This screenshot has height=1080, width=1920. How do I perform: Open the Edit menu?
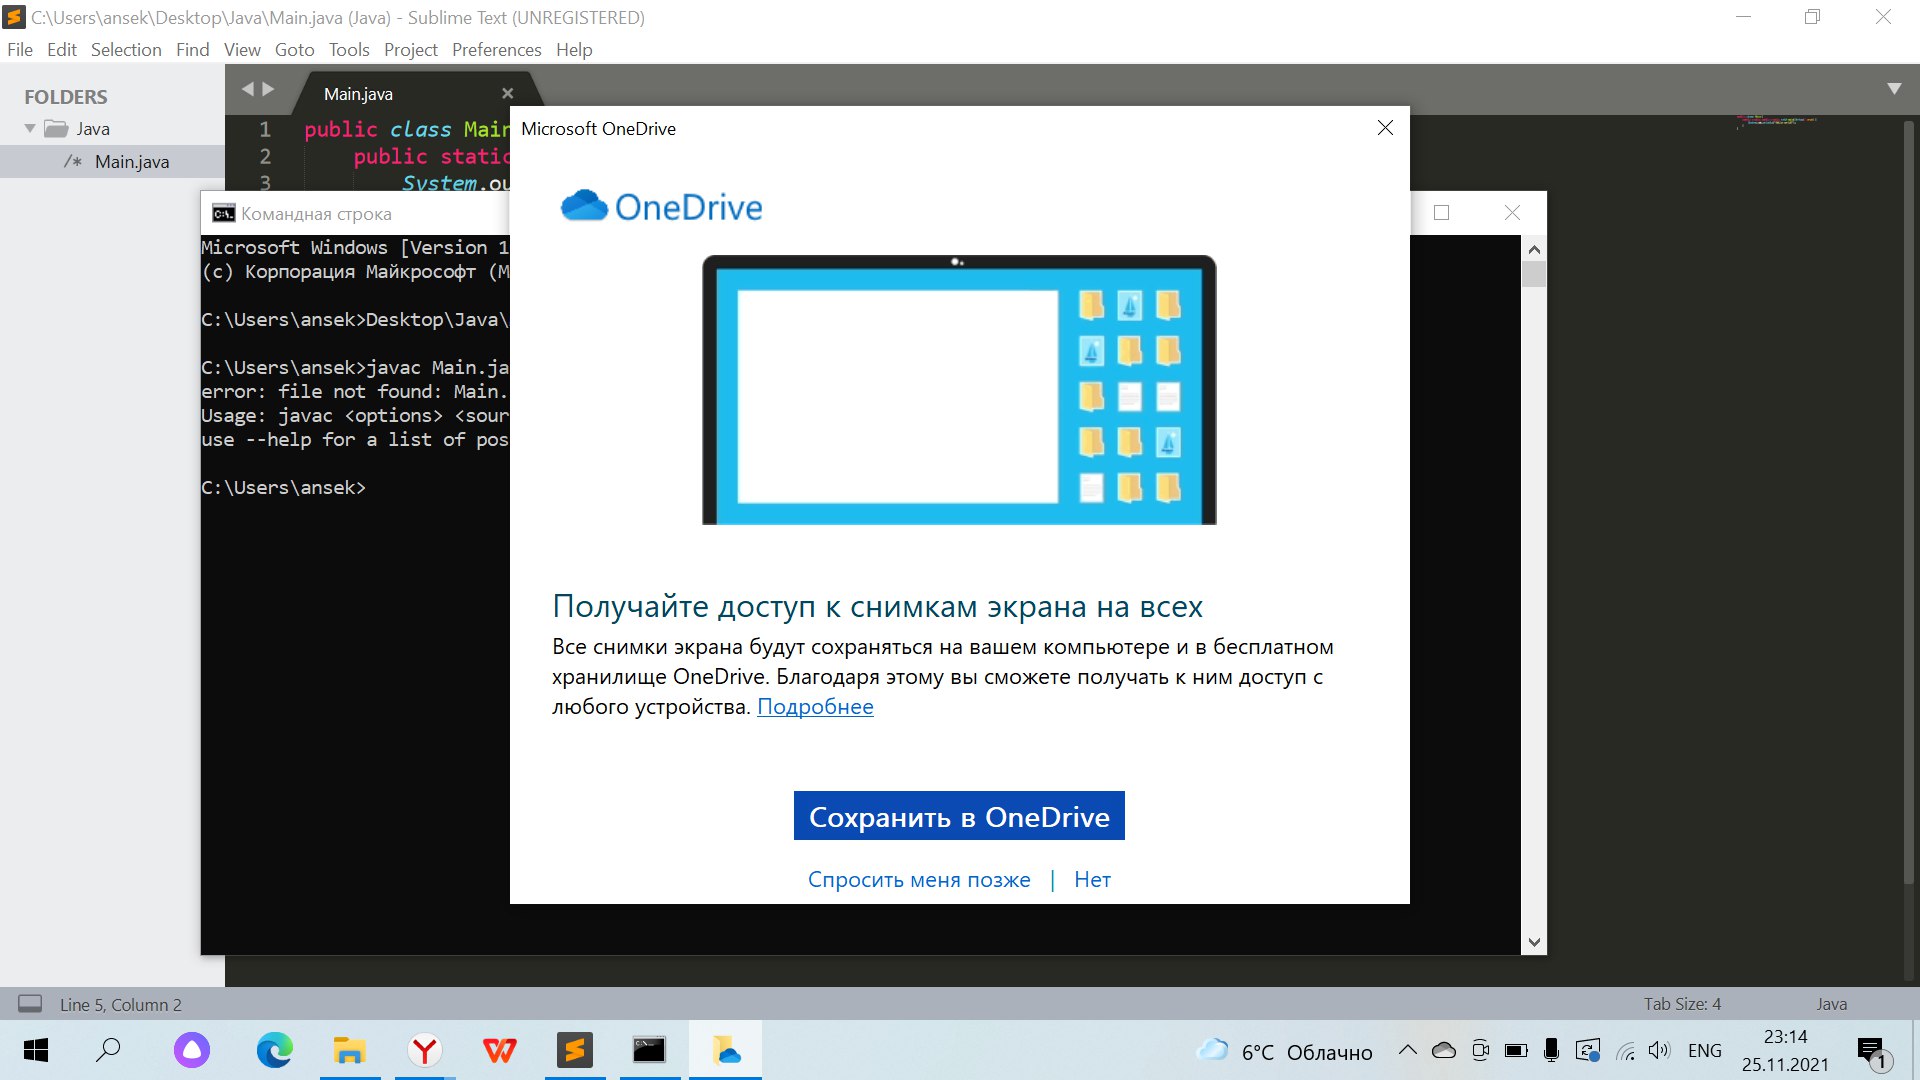[x=62, y=49]
